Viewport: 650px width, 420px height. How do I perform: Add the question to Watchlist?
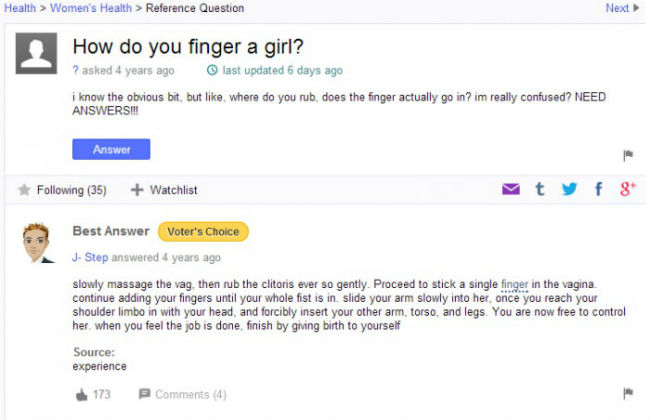click(x=165, y=190)
